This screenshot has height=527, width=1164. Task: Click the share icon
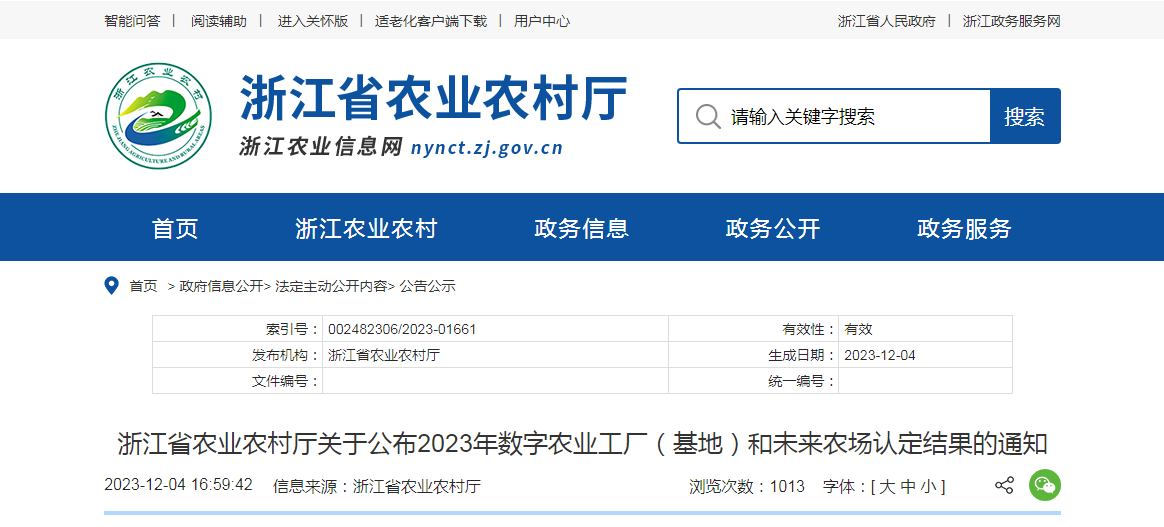pos(1004,486)
